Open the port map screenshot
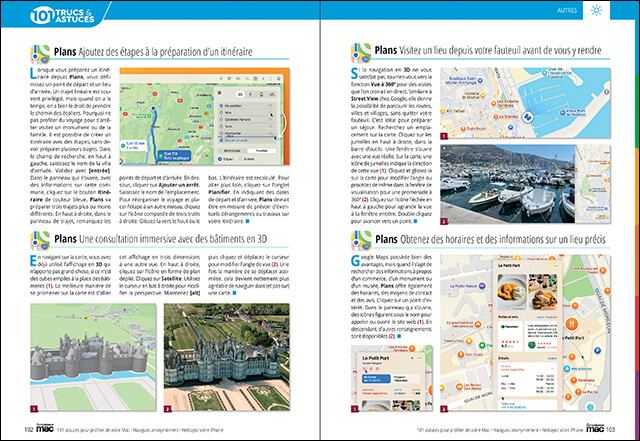The image size is (640, 441). click(525, 103)
